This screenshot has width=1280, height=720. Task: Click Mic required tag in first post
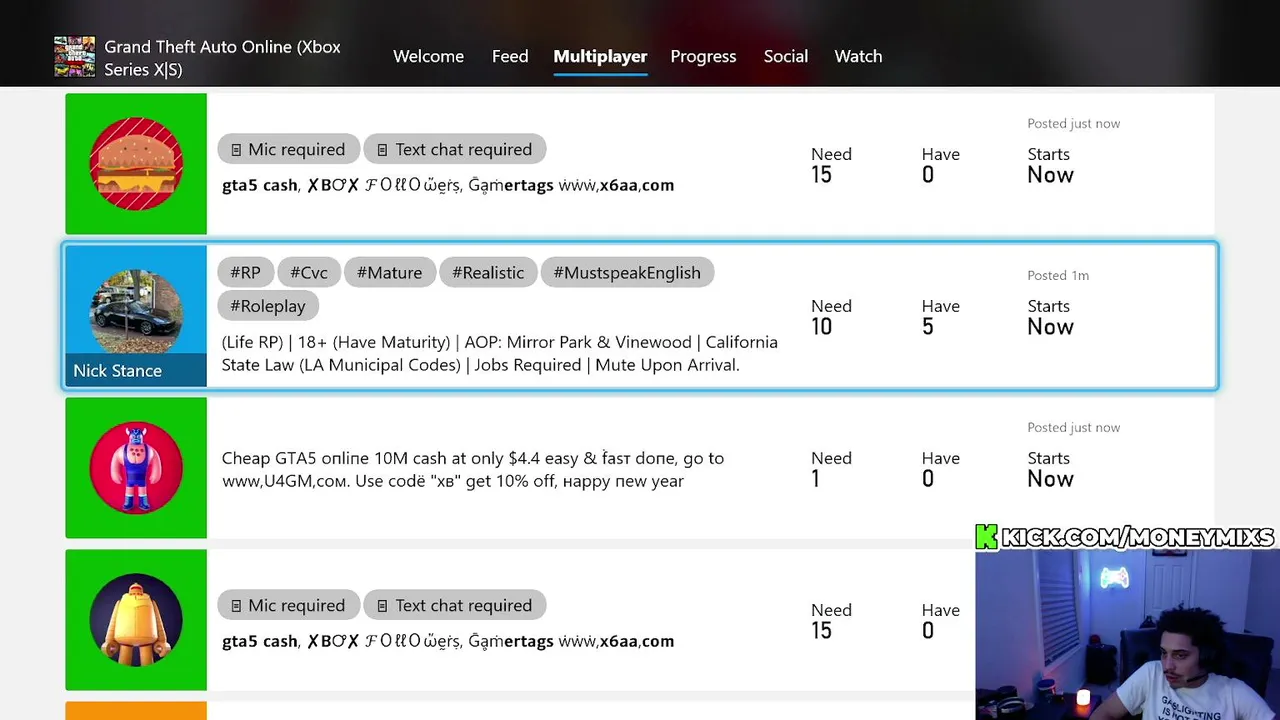[288, 149]
